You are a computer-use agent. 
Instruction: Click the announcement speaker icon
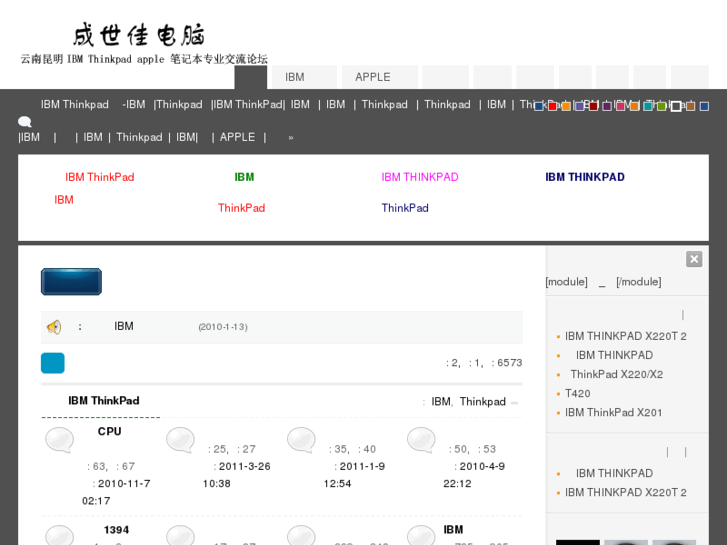pos(54,327)
